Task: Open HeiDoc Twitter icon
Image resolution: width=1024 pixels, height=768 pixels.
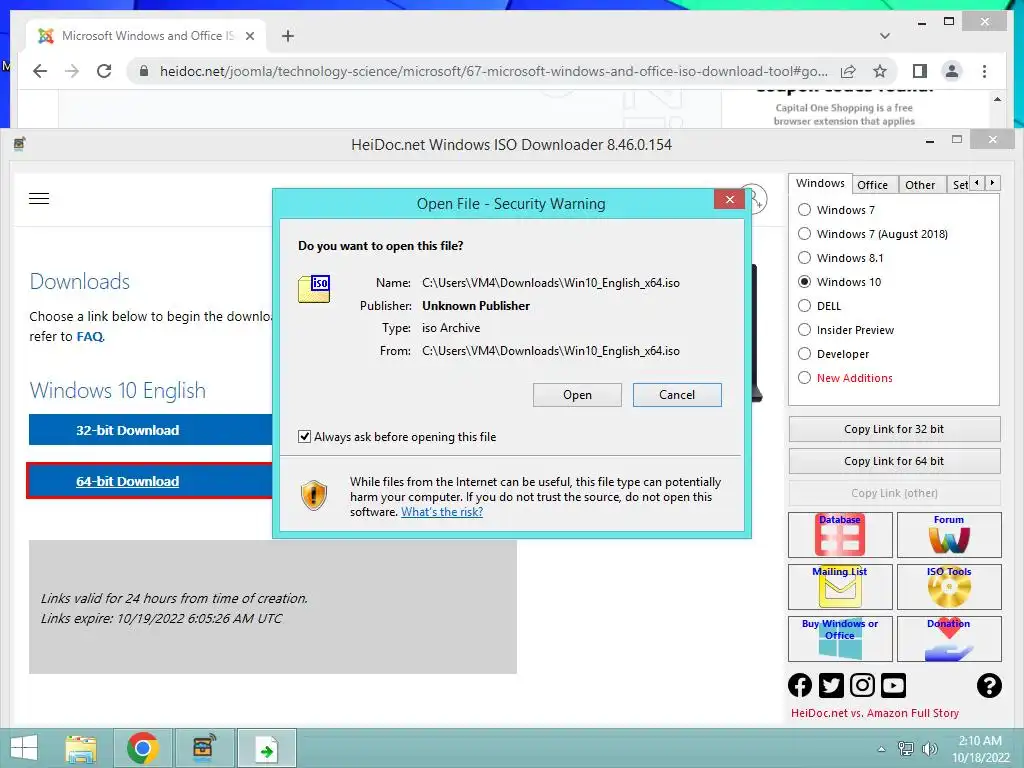Action: click(x=831, y=685)
